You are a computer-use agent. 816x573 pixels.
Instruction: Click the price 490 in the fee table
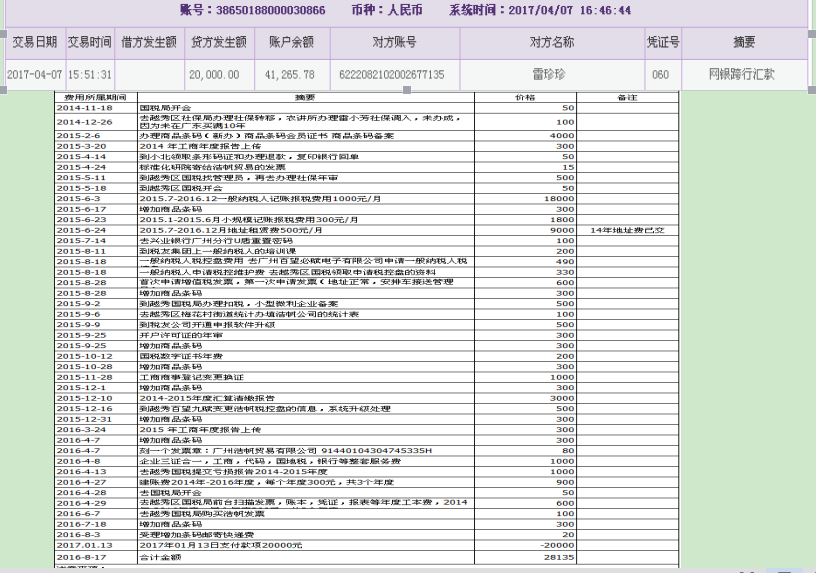click(565, 261)
